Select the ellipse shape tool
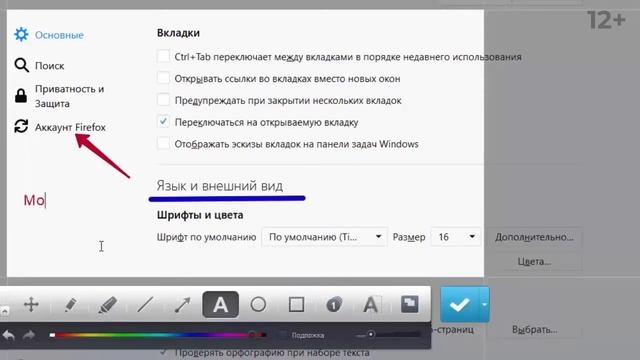Viewport: 640px width, 360px height. pyautogui.click(x=258, y=304)
